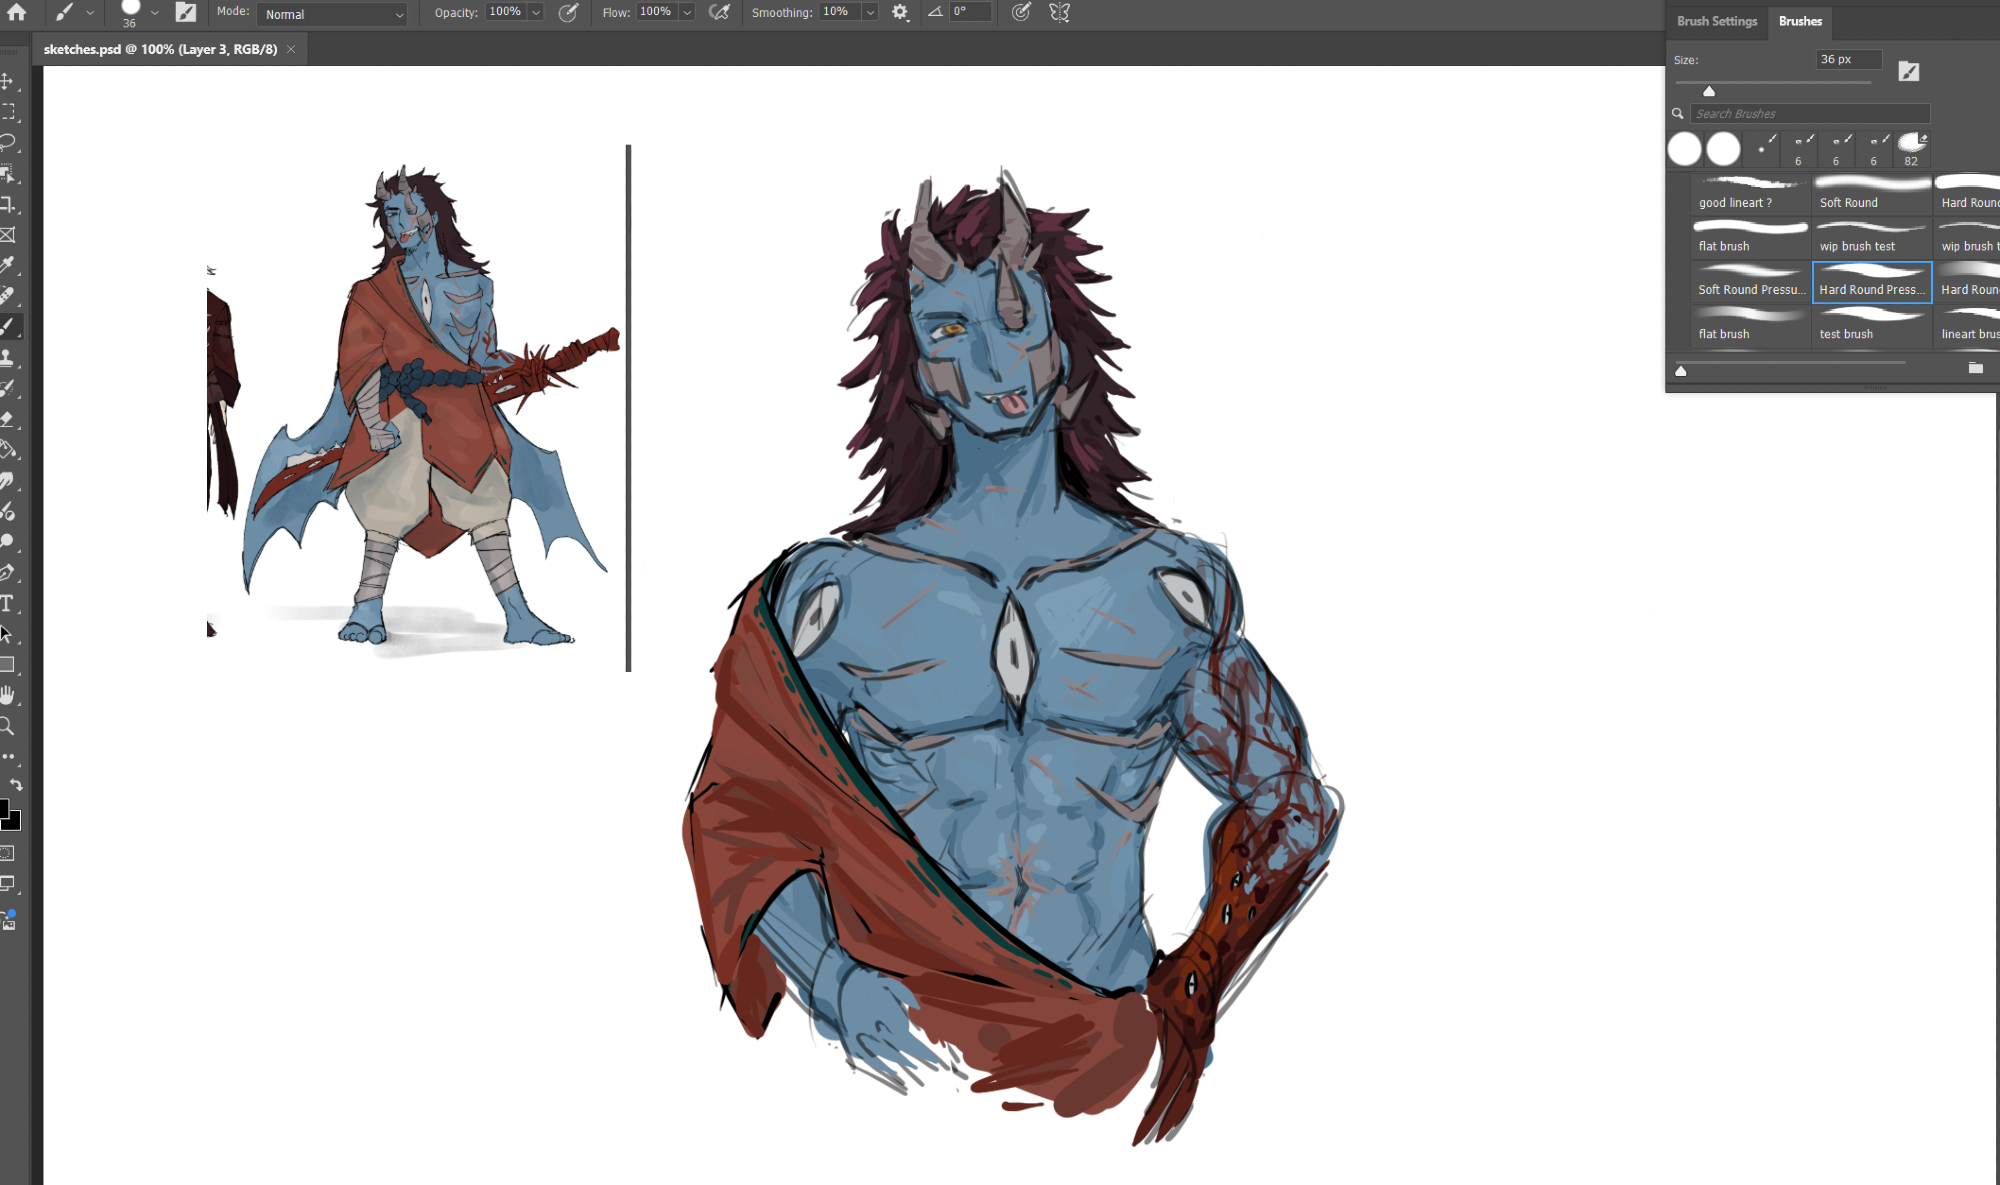Screen dimensions: 2000x1185
Task: Select the Hand tool
Action: [x=8, y=696]
